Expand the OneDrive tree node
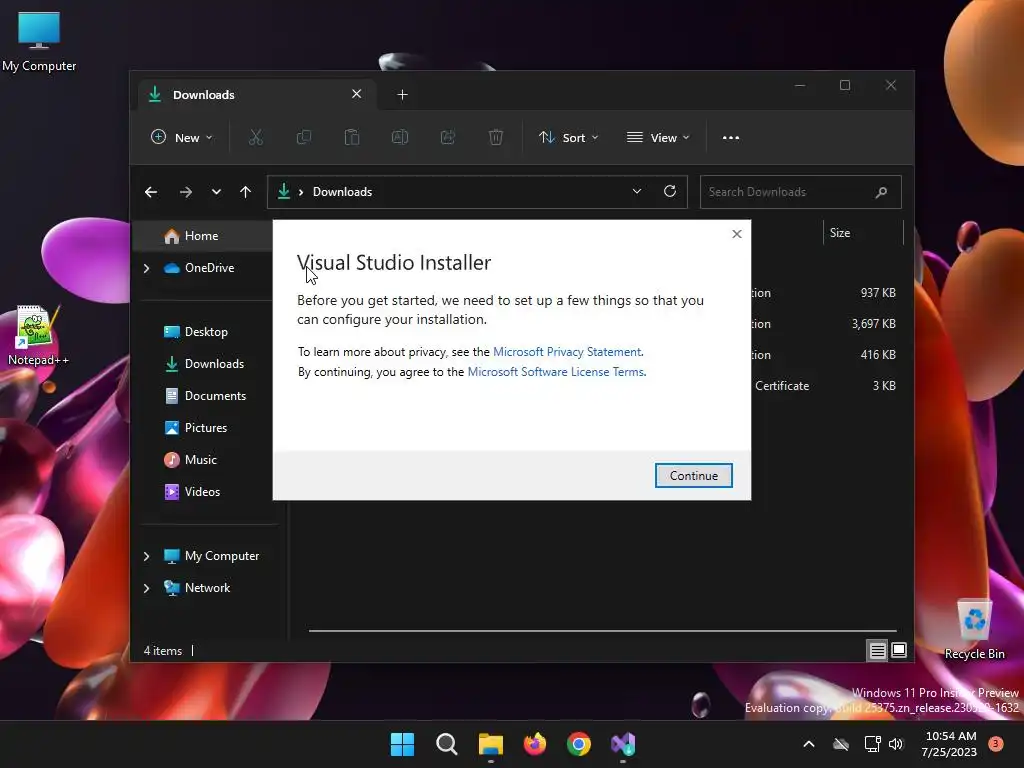Viewport: 1024px width, 768px height. pyautogui.click(x=146, y=268)
